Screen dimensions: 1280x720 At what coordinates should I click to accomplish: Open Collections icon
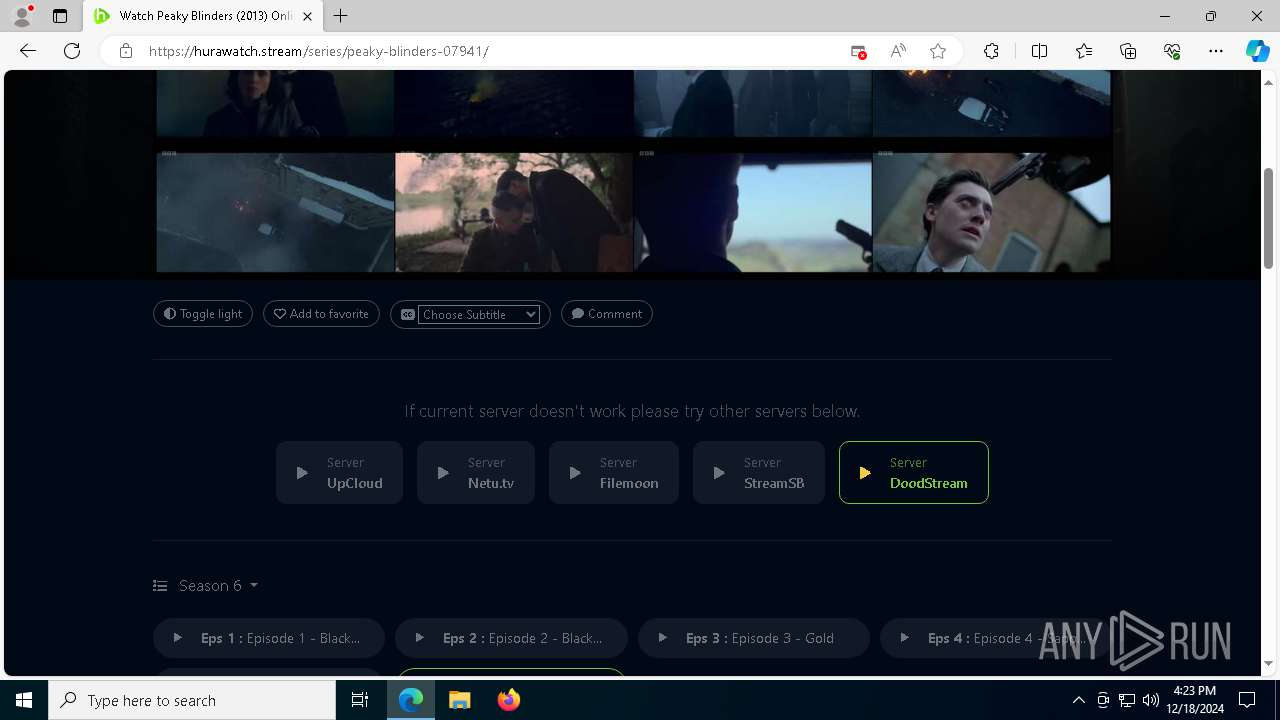pos(1128,51)
